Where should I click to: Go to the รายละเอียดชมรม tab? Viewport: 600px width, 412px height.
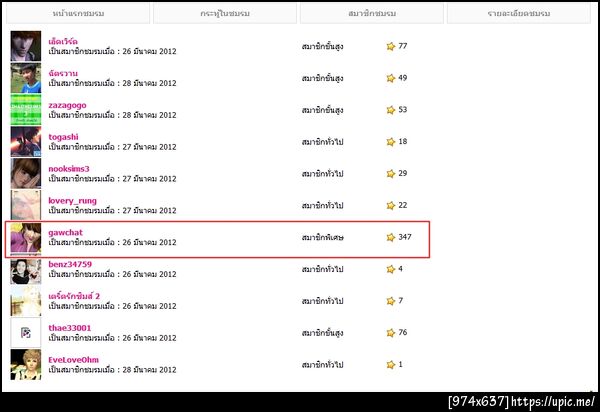click(519, 13)
